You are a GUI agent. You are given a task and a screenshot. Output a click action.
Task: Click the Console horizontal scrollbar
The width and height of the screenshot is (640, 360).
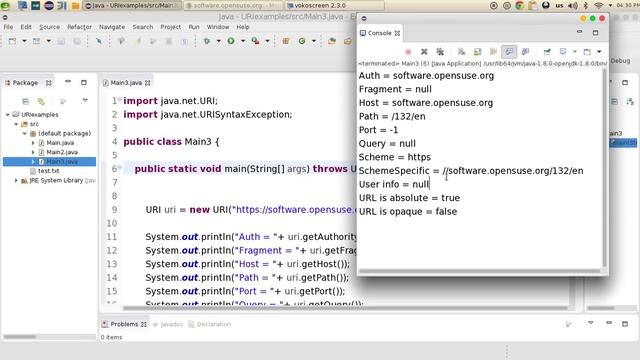point(479,271)
